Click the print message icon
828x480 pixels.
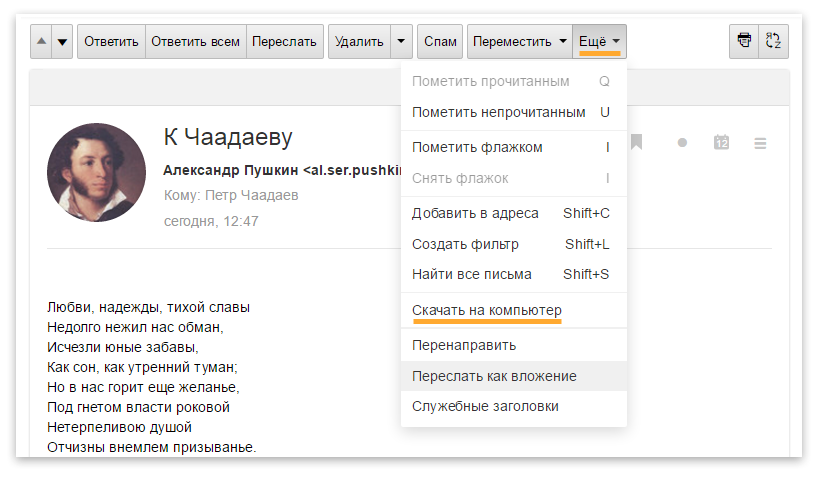coord(744,41)
